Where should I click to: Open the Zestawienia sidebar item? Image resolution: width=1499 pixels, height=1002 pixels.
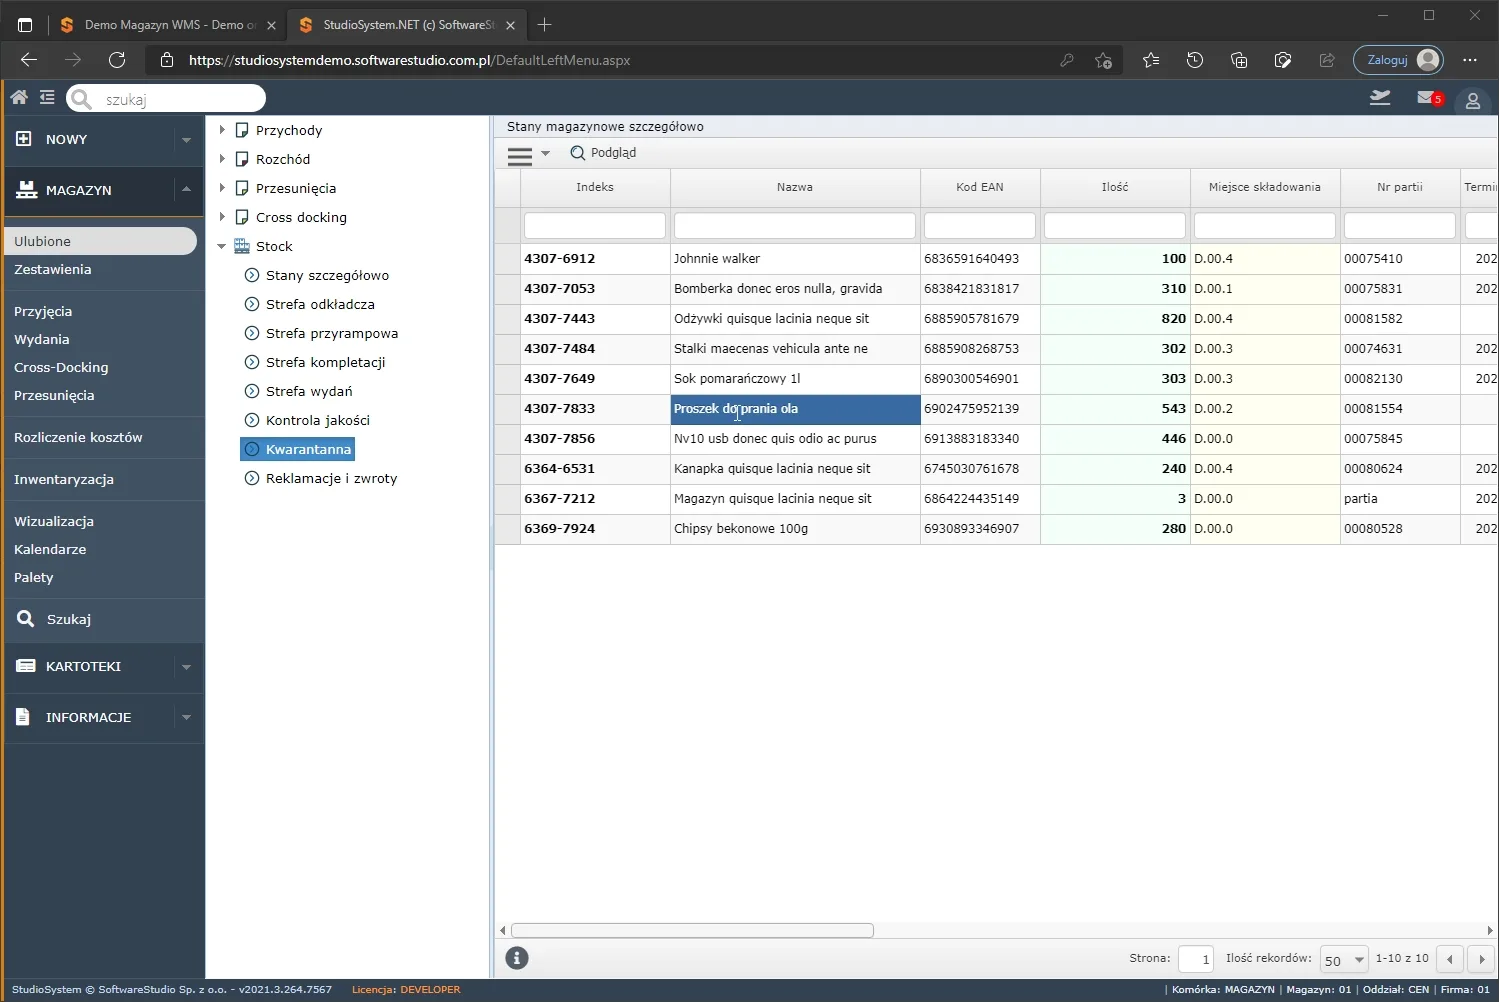coord(53,269)
